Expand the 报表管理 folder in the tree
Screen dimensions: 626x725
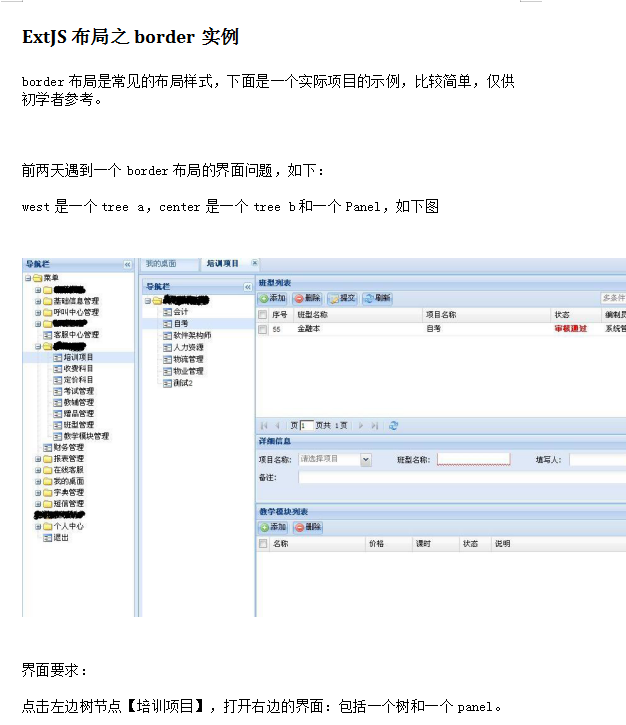(x=38, y=459)
